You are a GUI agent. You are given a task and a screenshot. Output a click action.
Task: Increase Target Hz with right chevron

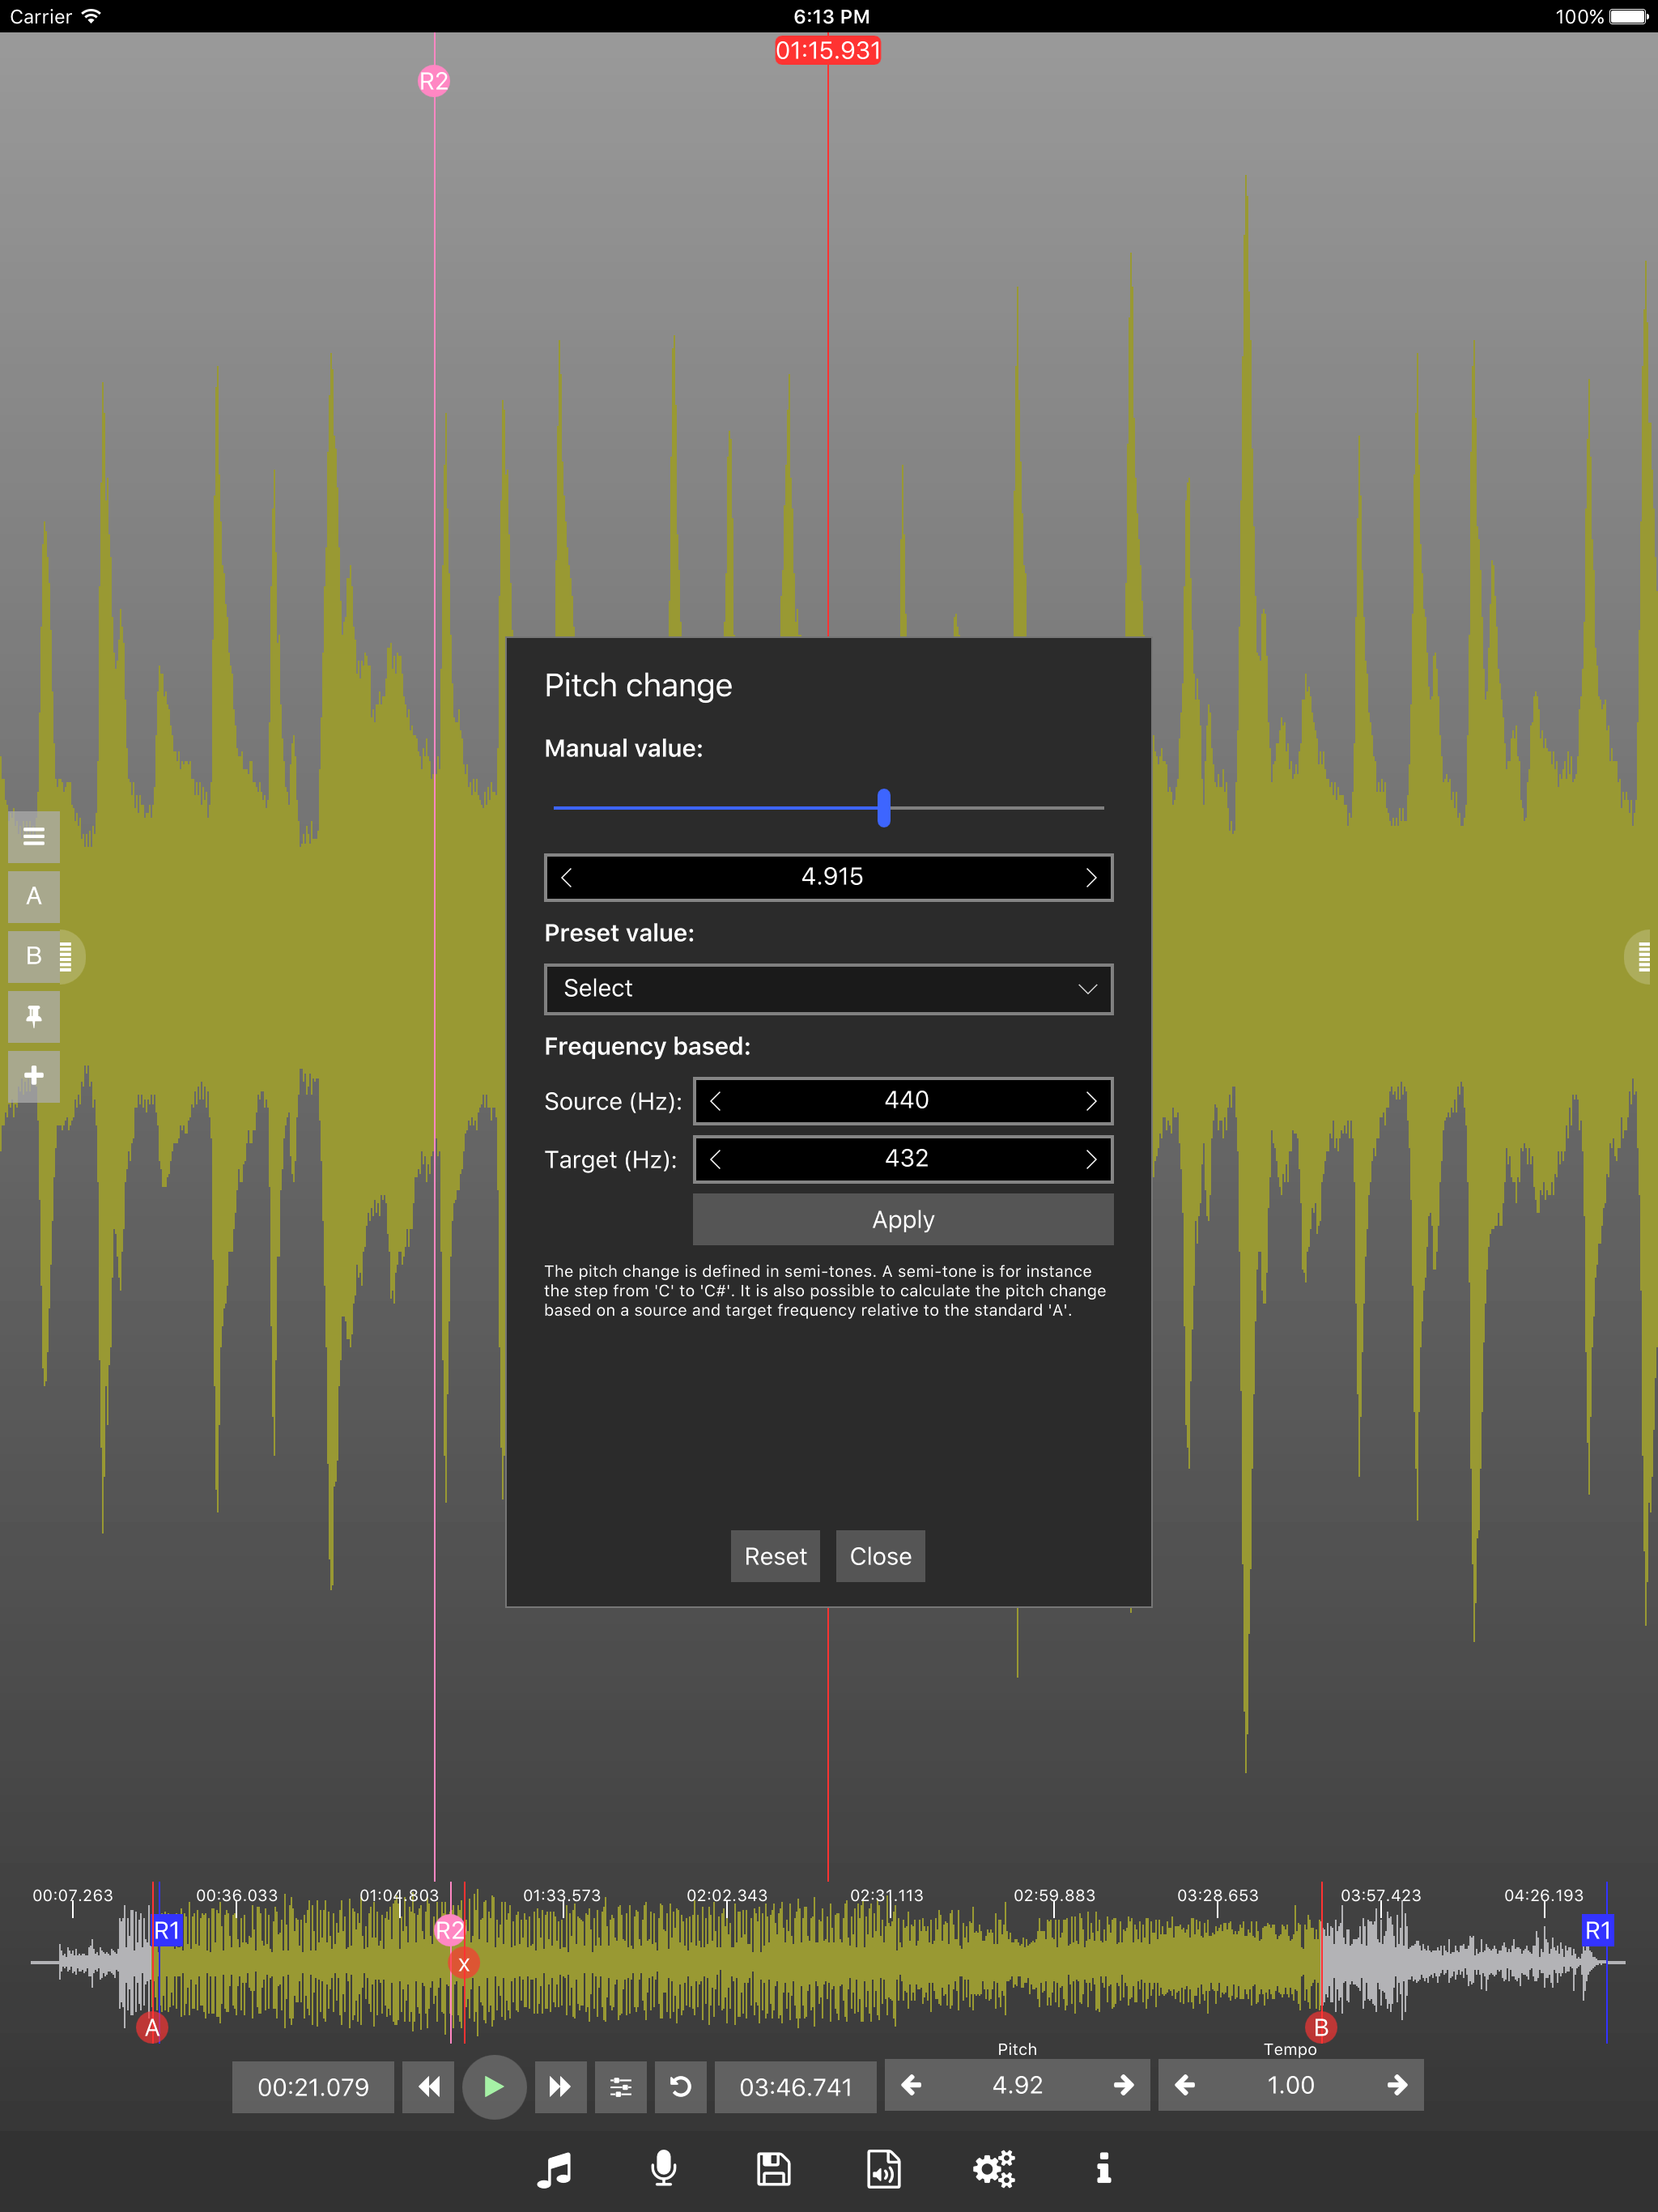1091,1159
